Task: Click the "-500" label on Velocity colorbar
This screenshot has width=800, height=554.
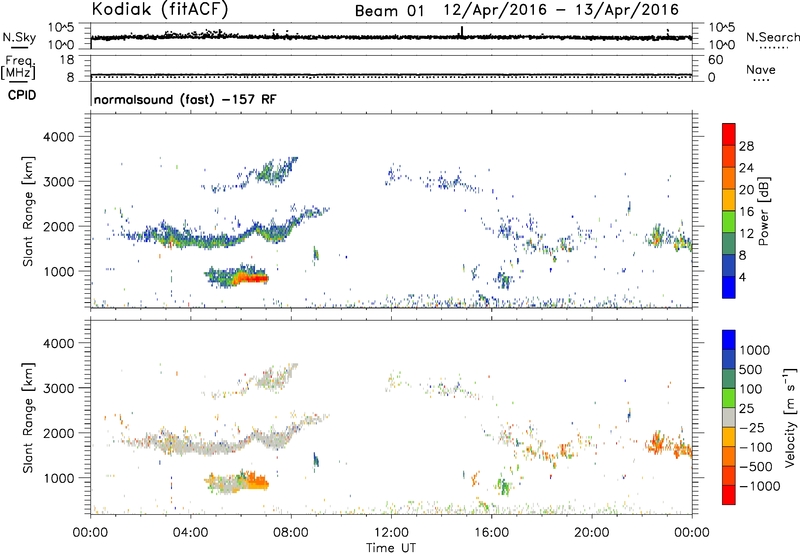Action: click(756, 466)
